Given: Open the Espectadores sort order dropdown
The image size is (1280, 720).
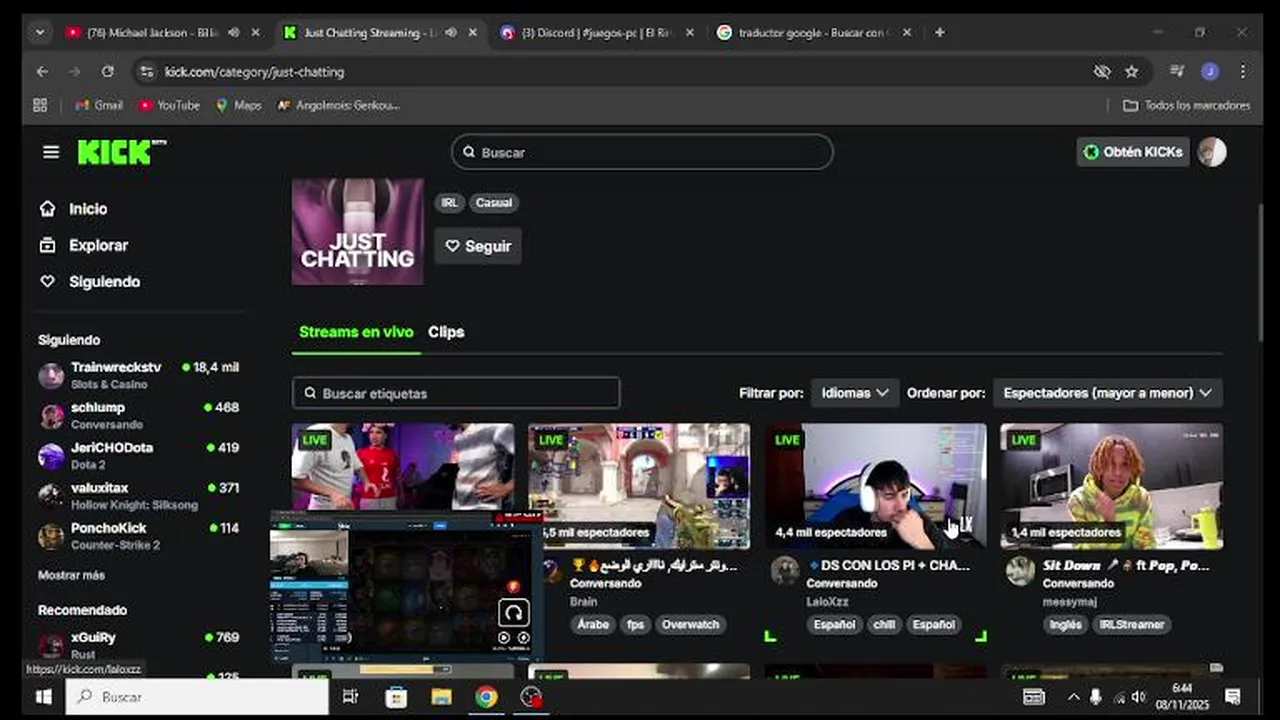Looking at the screenshot, I should tap(1107, 393).
